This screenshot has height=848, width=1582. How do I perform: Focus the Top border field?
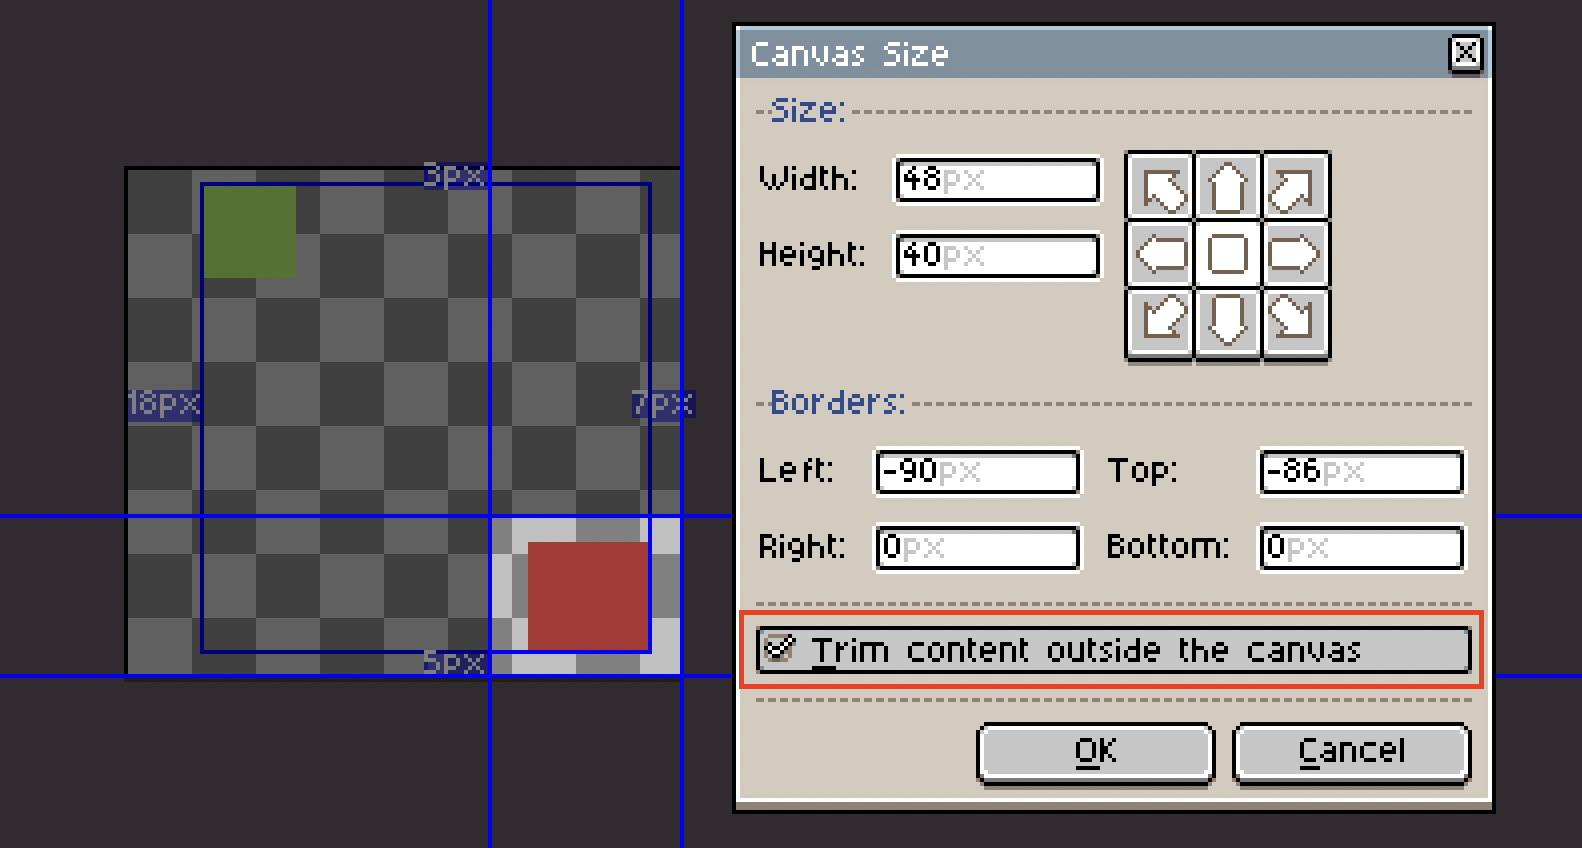click(1361, 471)
